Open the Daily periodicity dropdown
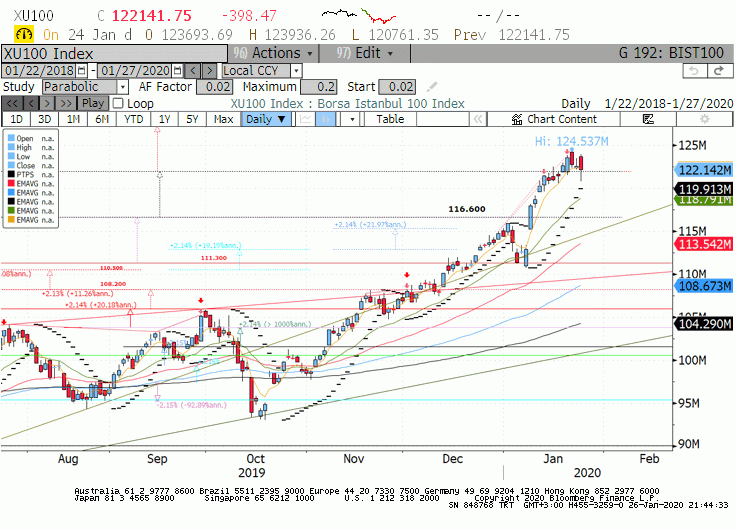The width and height of the screenshot is (736, 530). pyautogui.click(x=266, y=119)
